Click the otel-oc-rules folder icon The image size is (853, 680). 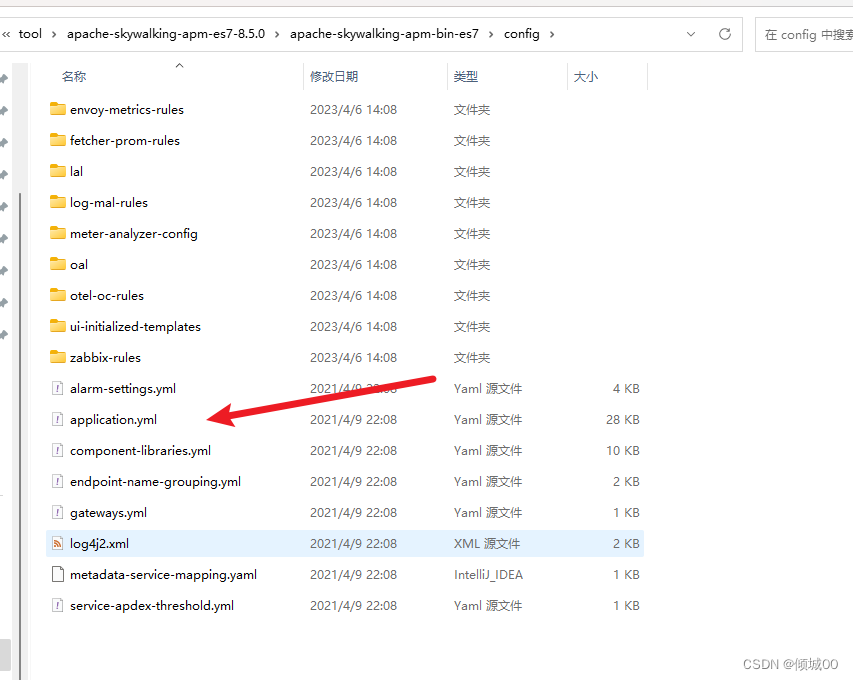58,295
